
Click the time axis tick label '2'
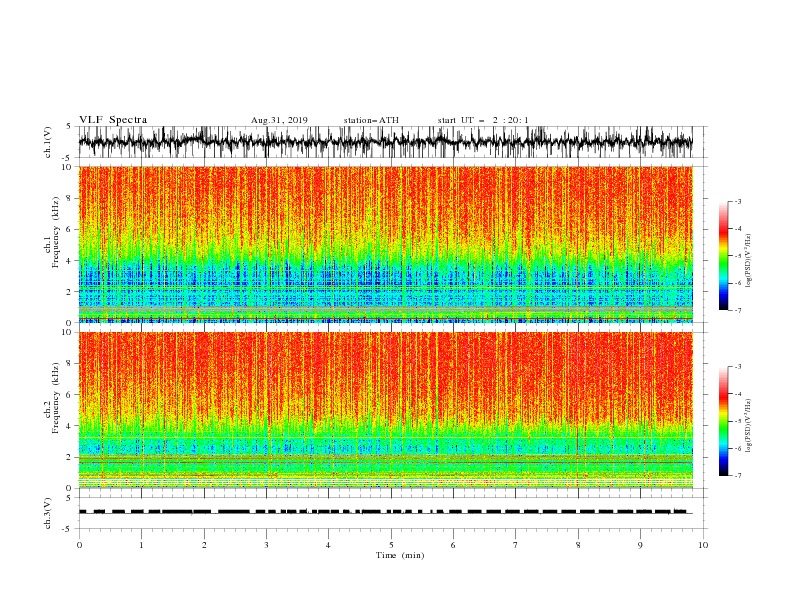[x=204, y=545]
